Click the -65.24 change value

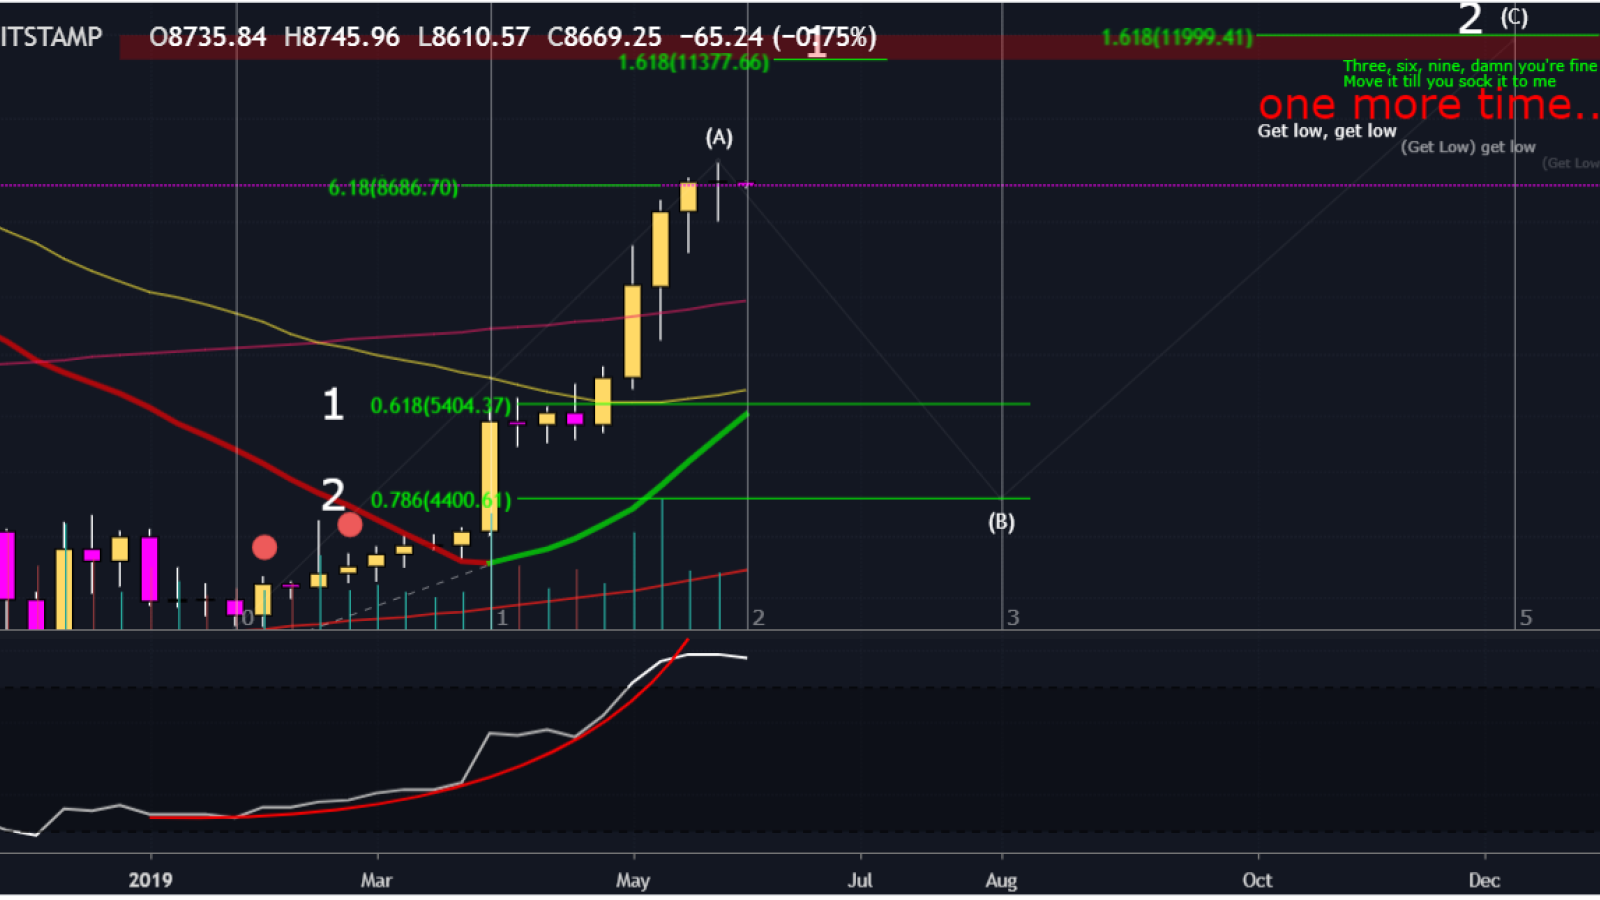click(x=721, y=37)
